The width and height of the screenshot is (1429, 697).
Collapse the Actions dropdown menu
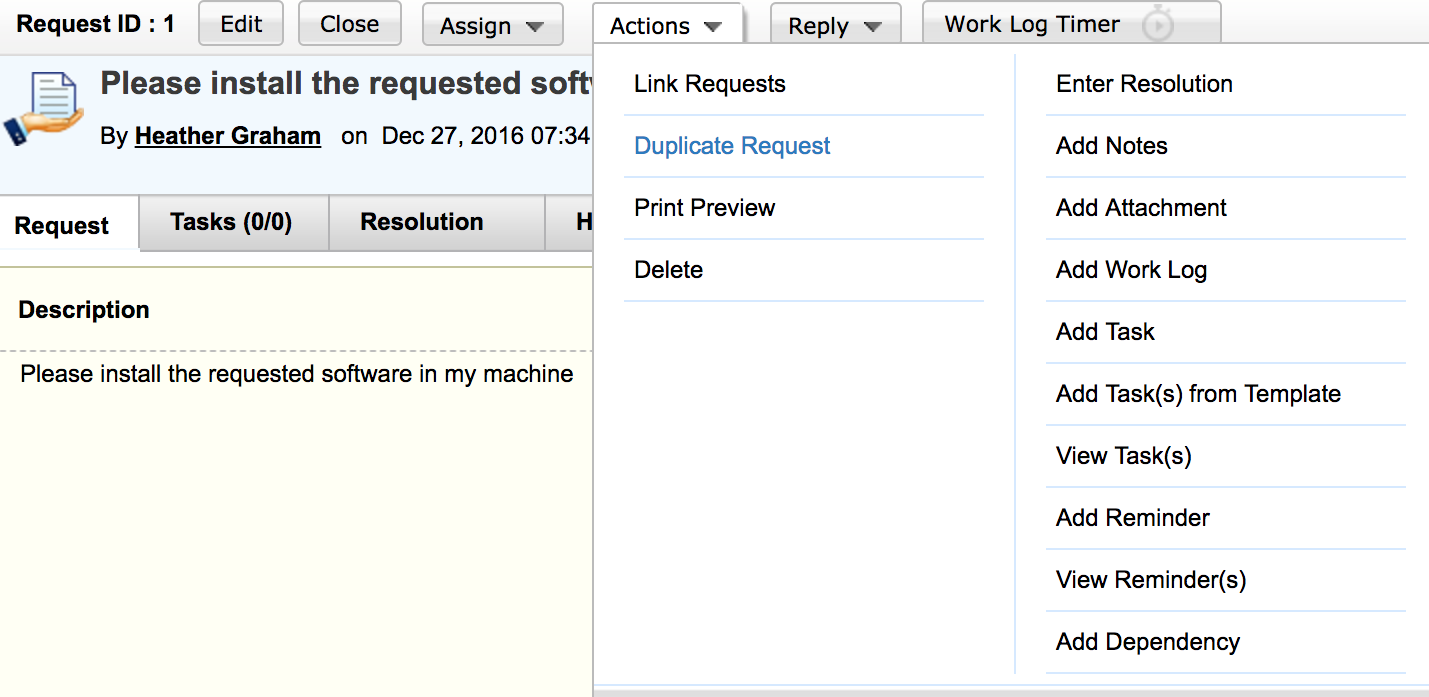(666, 26)
